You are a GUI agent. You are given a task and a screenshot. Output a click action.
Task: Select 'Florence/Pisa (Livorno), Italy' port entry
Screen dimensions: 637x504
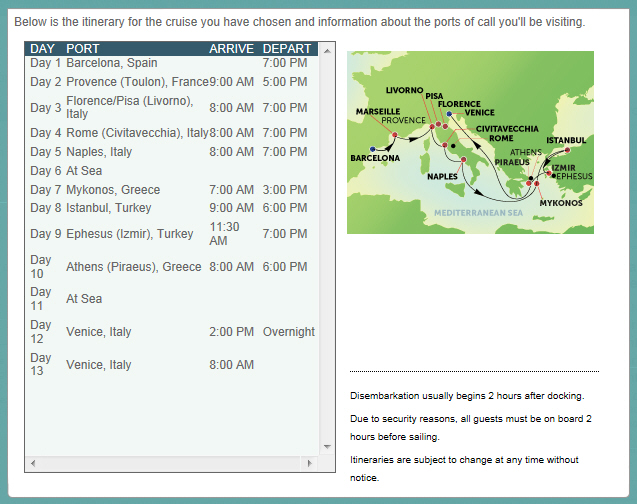pos(130,107)
